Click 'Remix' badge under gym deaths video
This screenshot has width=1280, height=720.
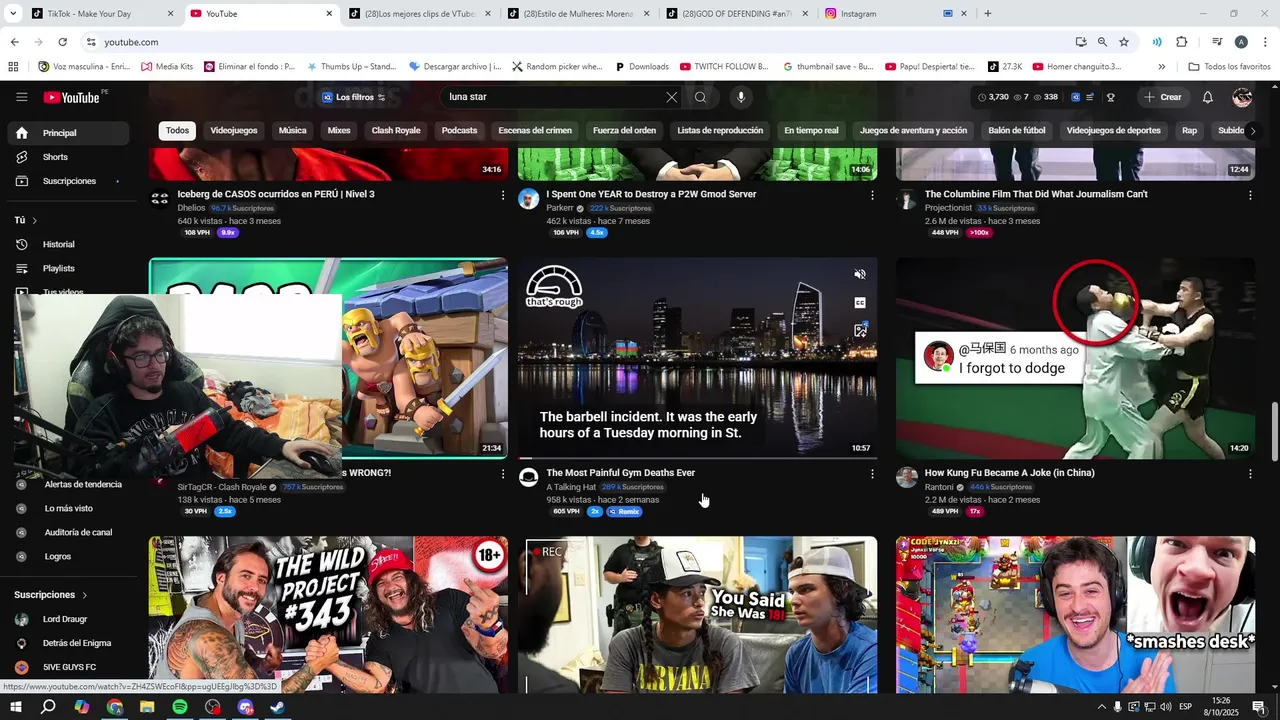click(x=624, y=511)
